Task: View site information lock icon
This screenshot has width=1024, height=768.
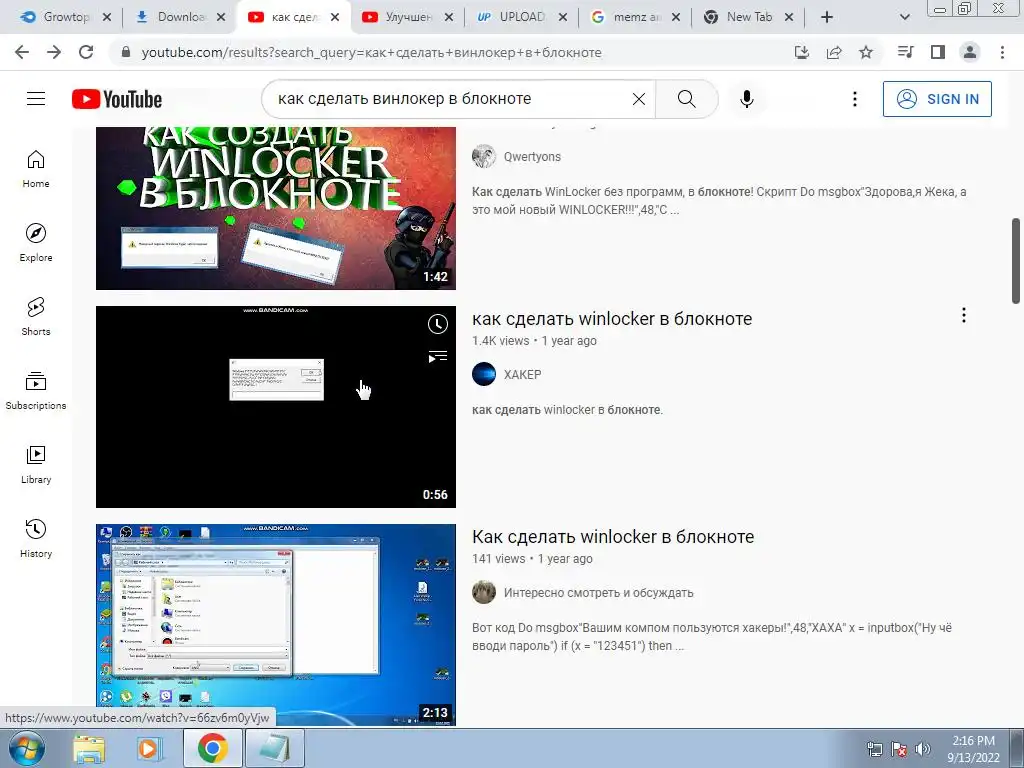Action: [126, 52]
